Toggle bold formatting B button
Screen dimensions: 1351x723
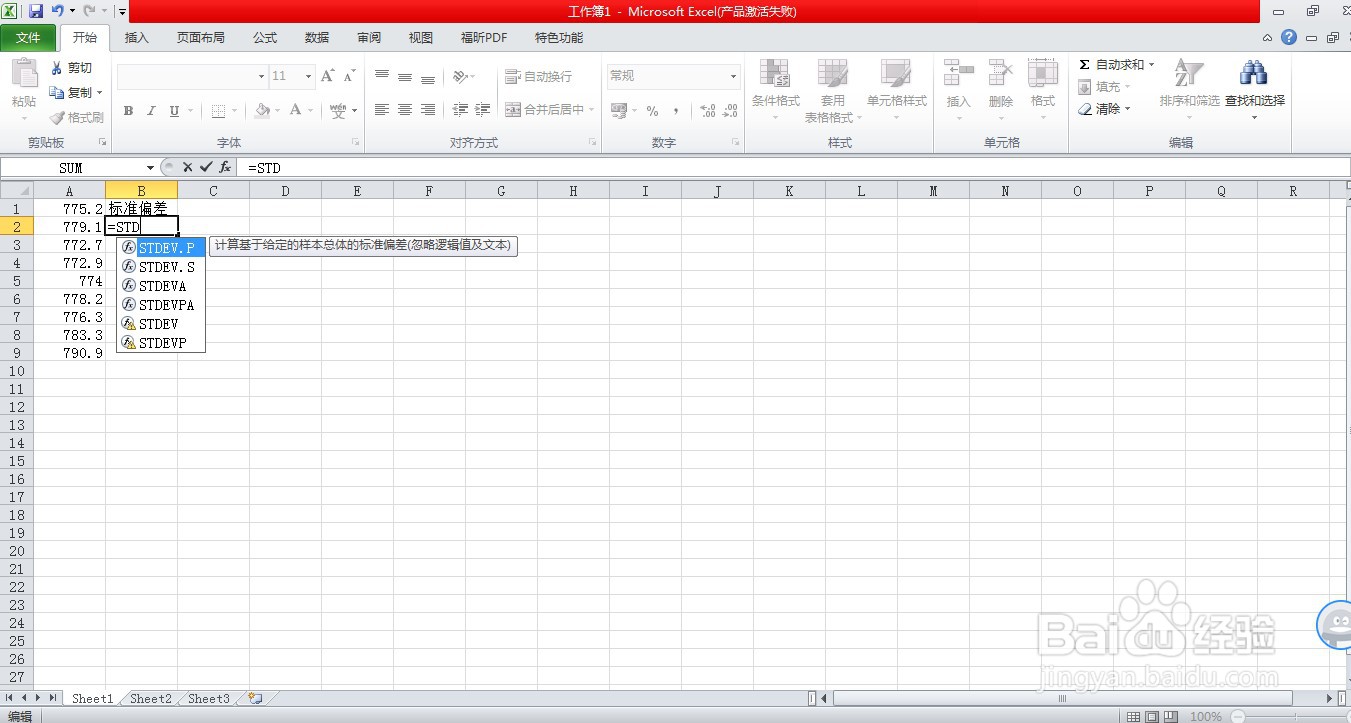[128, 111]
